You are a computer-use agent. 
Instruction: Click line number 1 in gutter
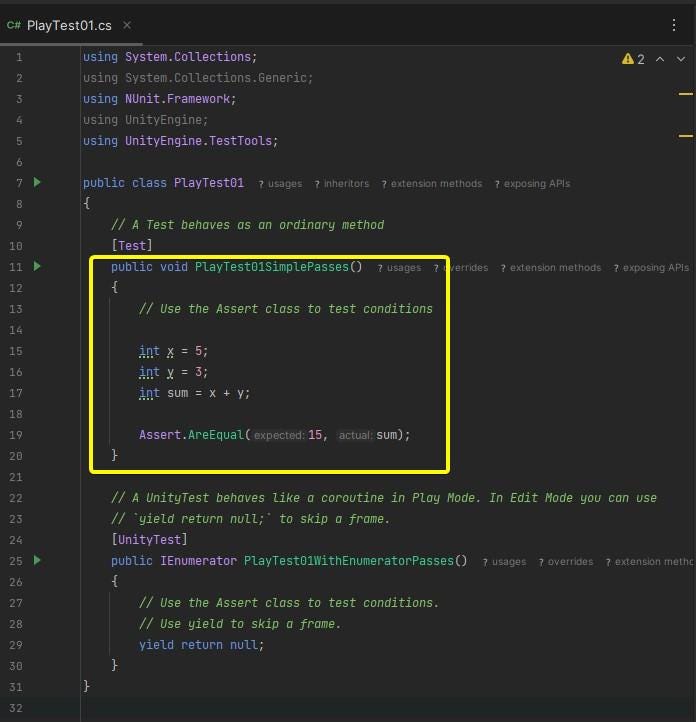pyautogui.click(x=19, y=57)
